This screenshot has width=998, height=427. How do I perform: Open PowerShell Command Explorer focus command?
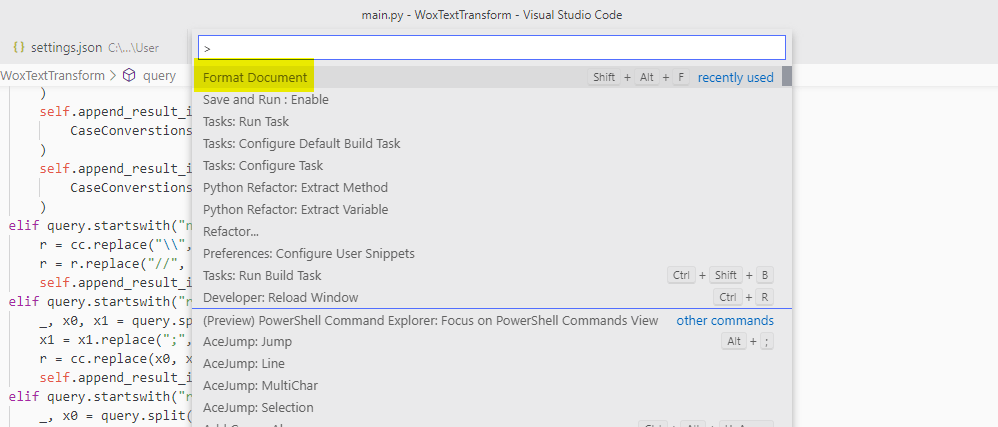coord(430,320)
